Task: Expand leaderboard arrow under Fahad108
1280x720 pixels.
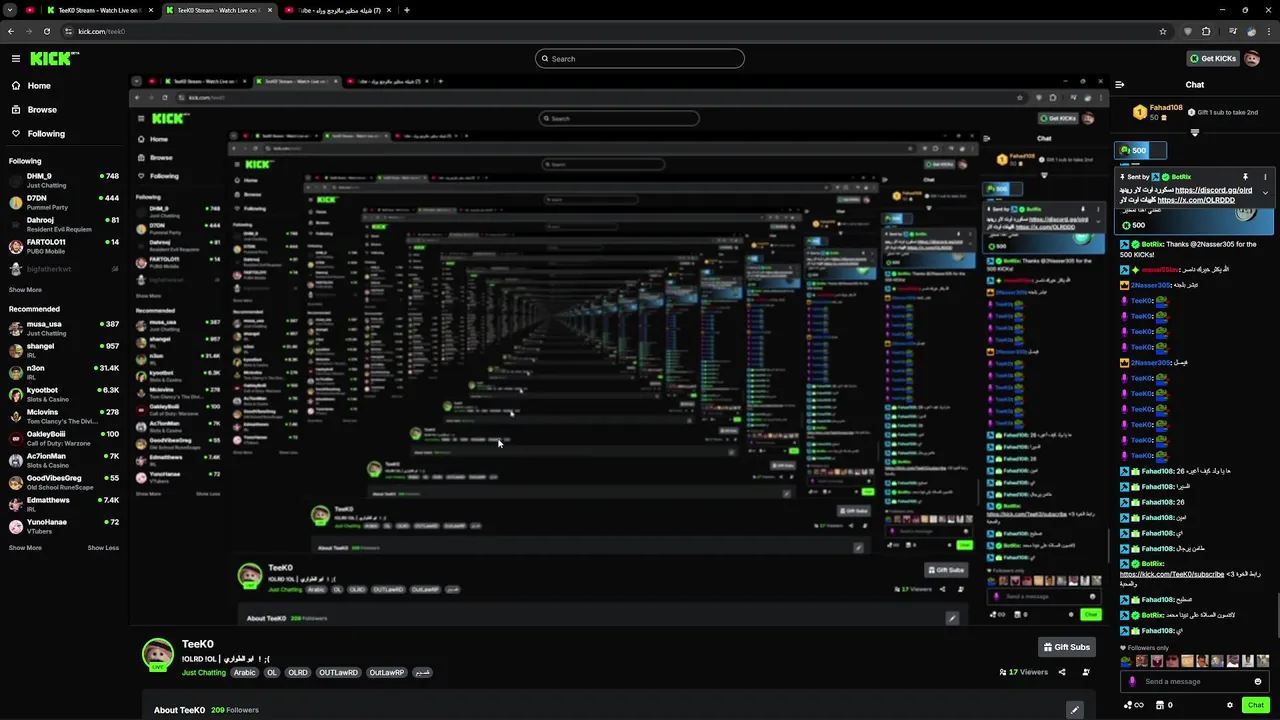Action: (x=1194, y=132)
